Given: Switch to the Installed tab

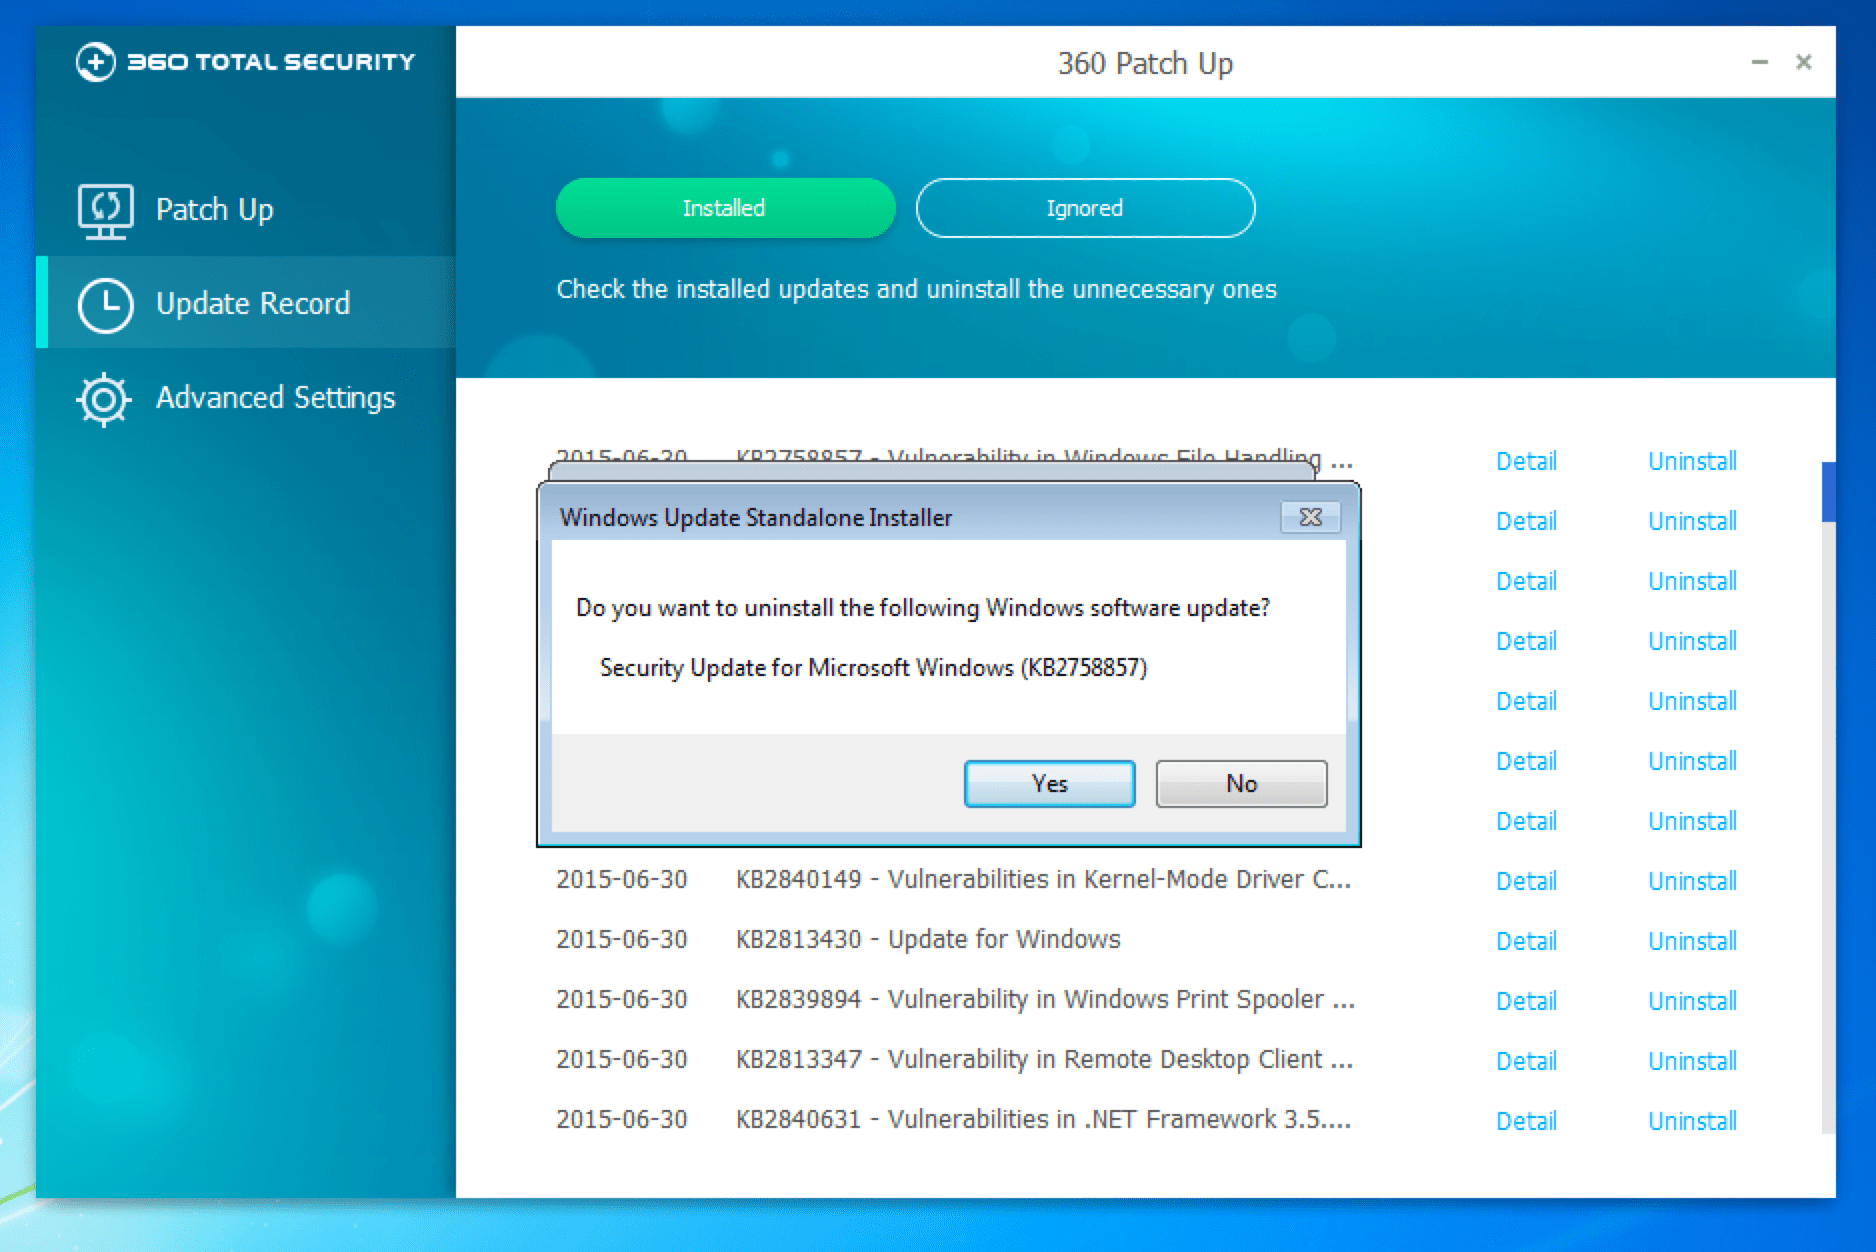Looking at the screenshot, I should tap(724, 208).
